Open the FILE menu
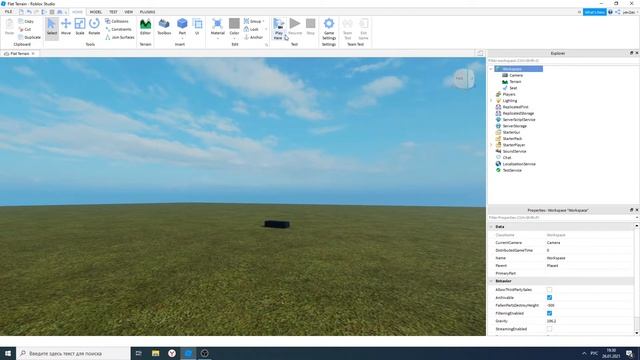The height and width of the screenshot is (360, 640). (x=8, y=12)
